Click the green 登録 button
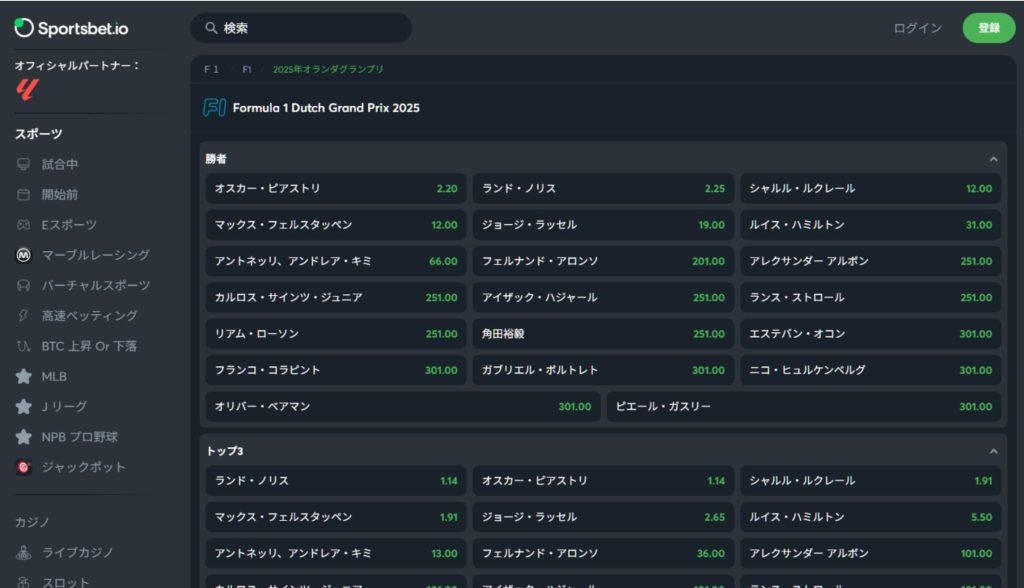1024x588 pixels. coord(989,28)
